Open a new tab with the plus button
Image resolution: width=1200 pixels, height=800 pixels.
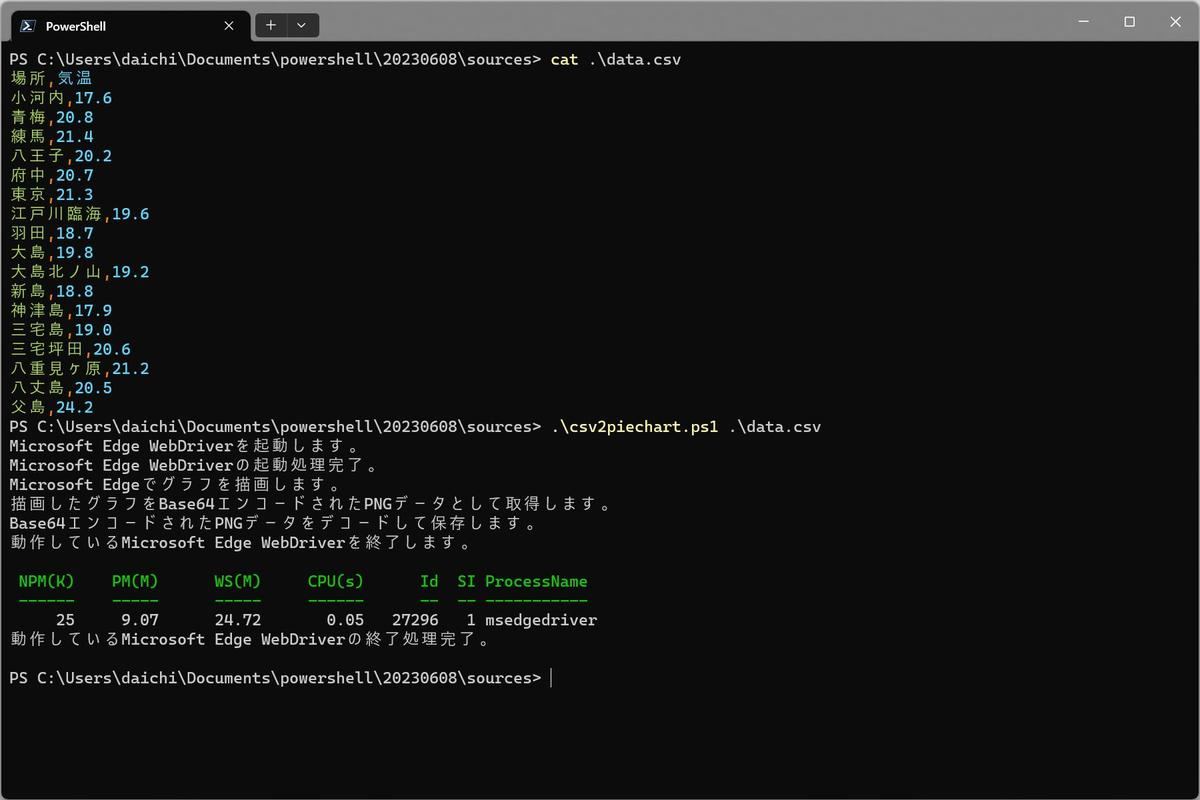click(x=271, y=26)
